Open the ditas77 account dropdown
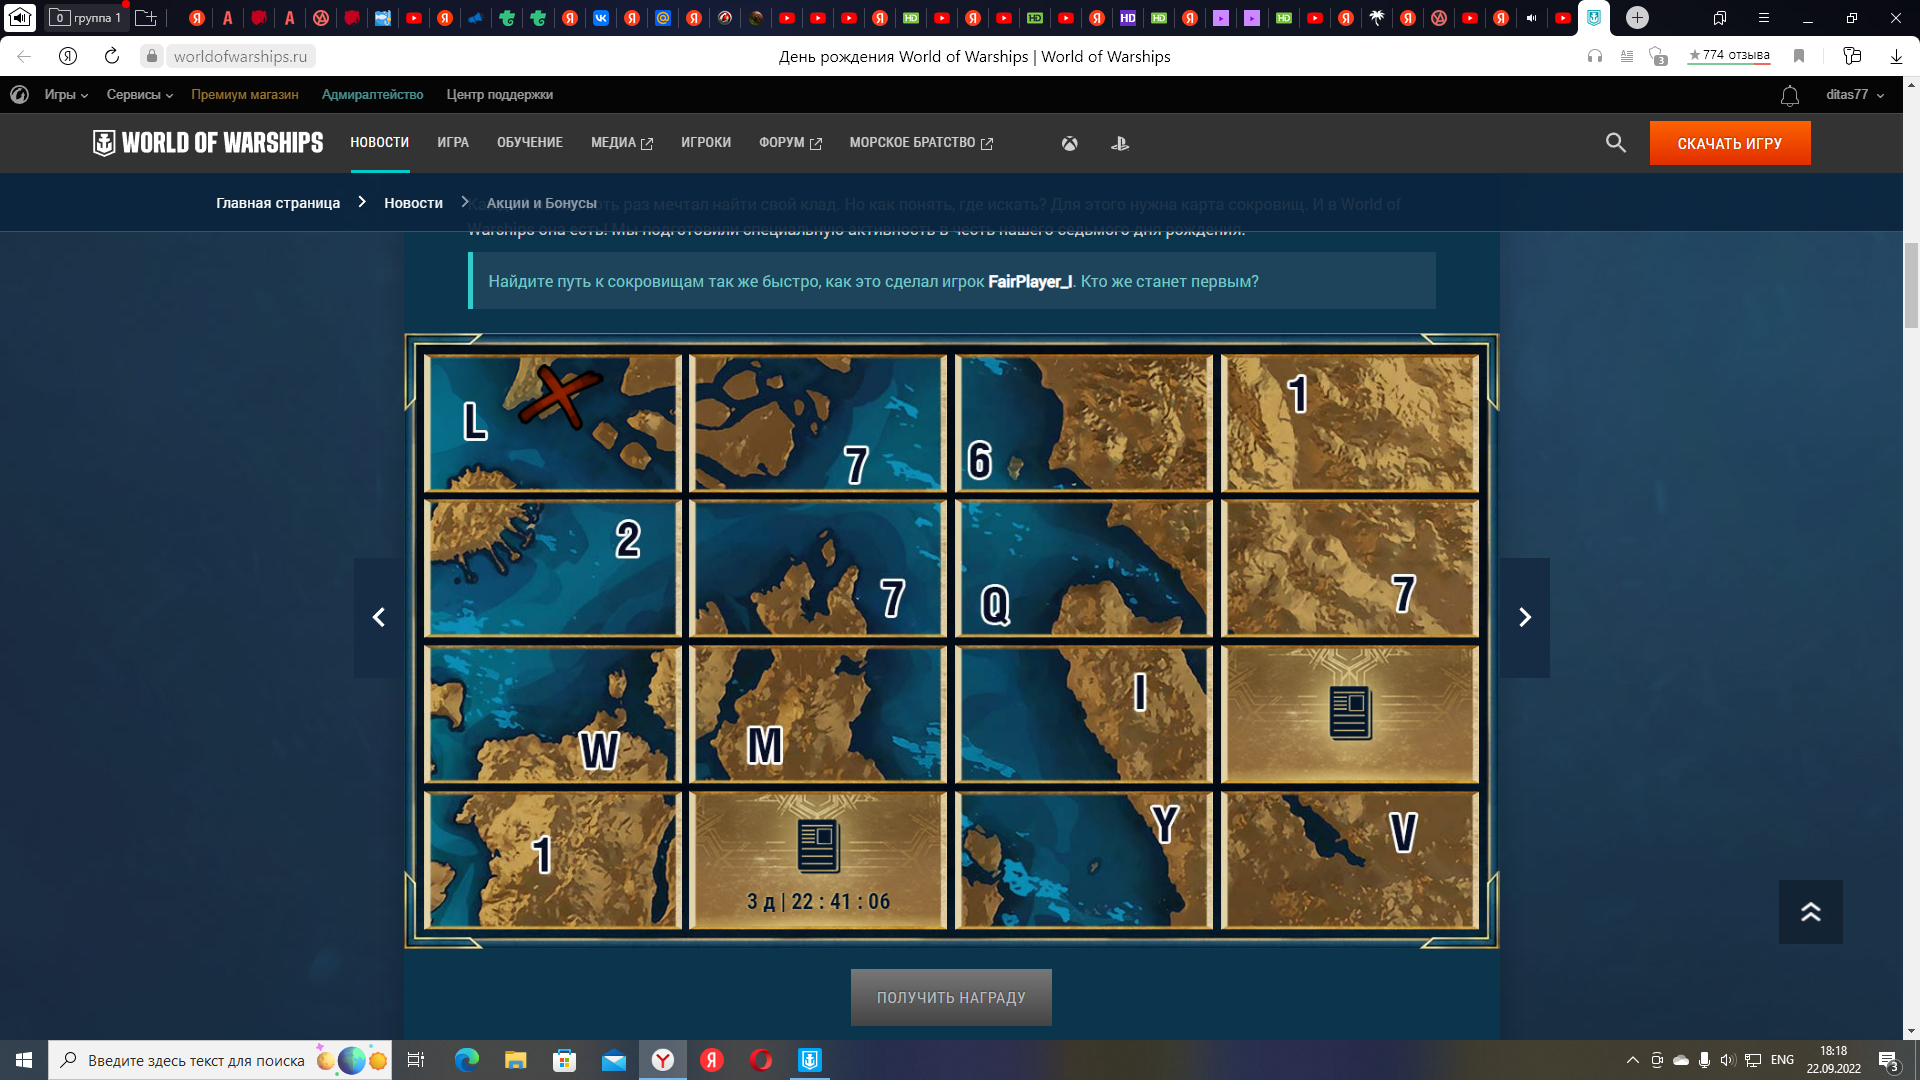Image resolution: width=1920 pixels, height=1080 pixels. 1855,95
